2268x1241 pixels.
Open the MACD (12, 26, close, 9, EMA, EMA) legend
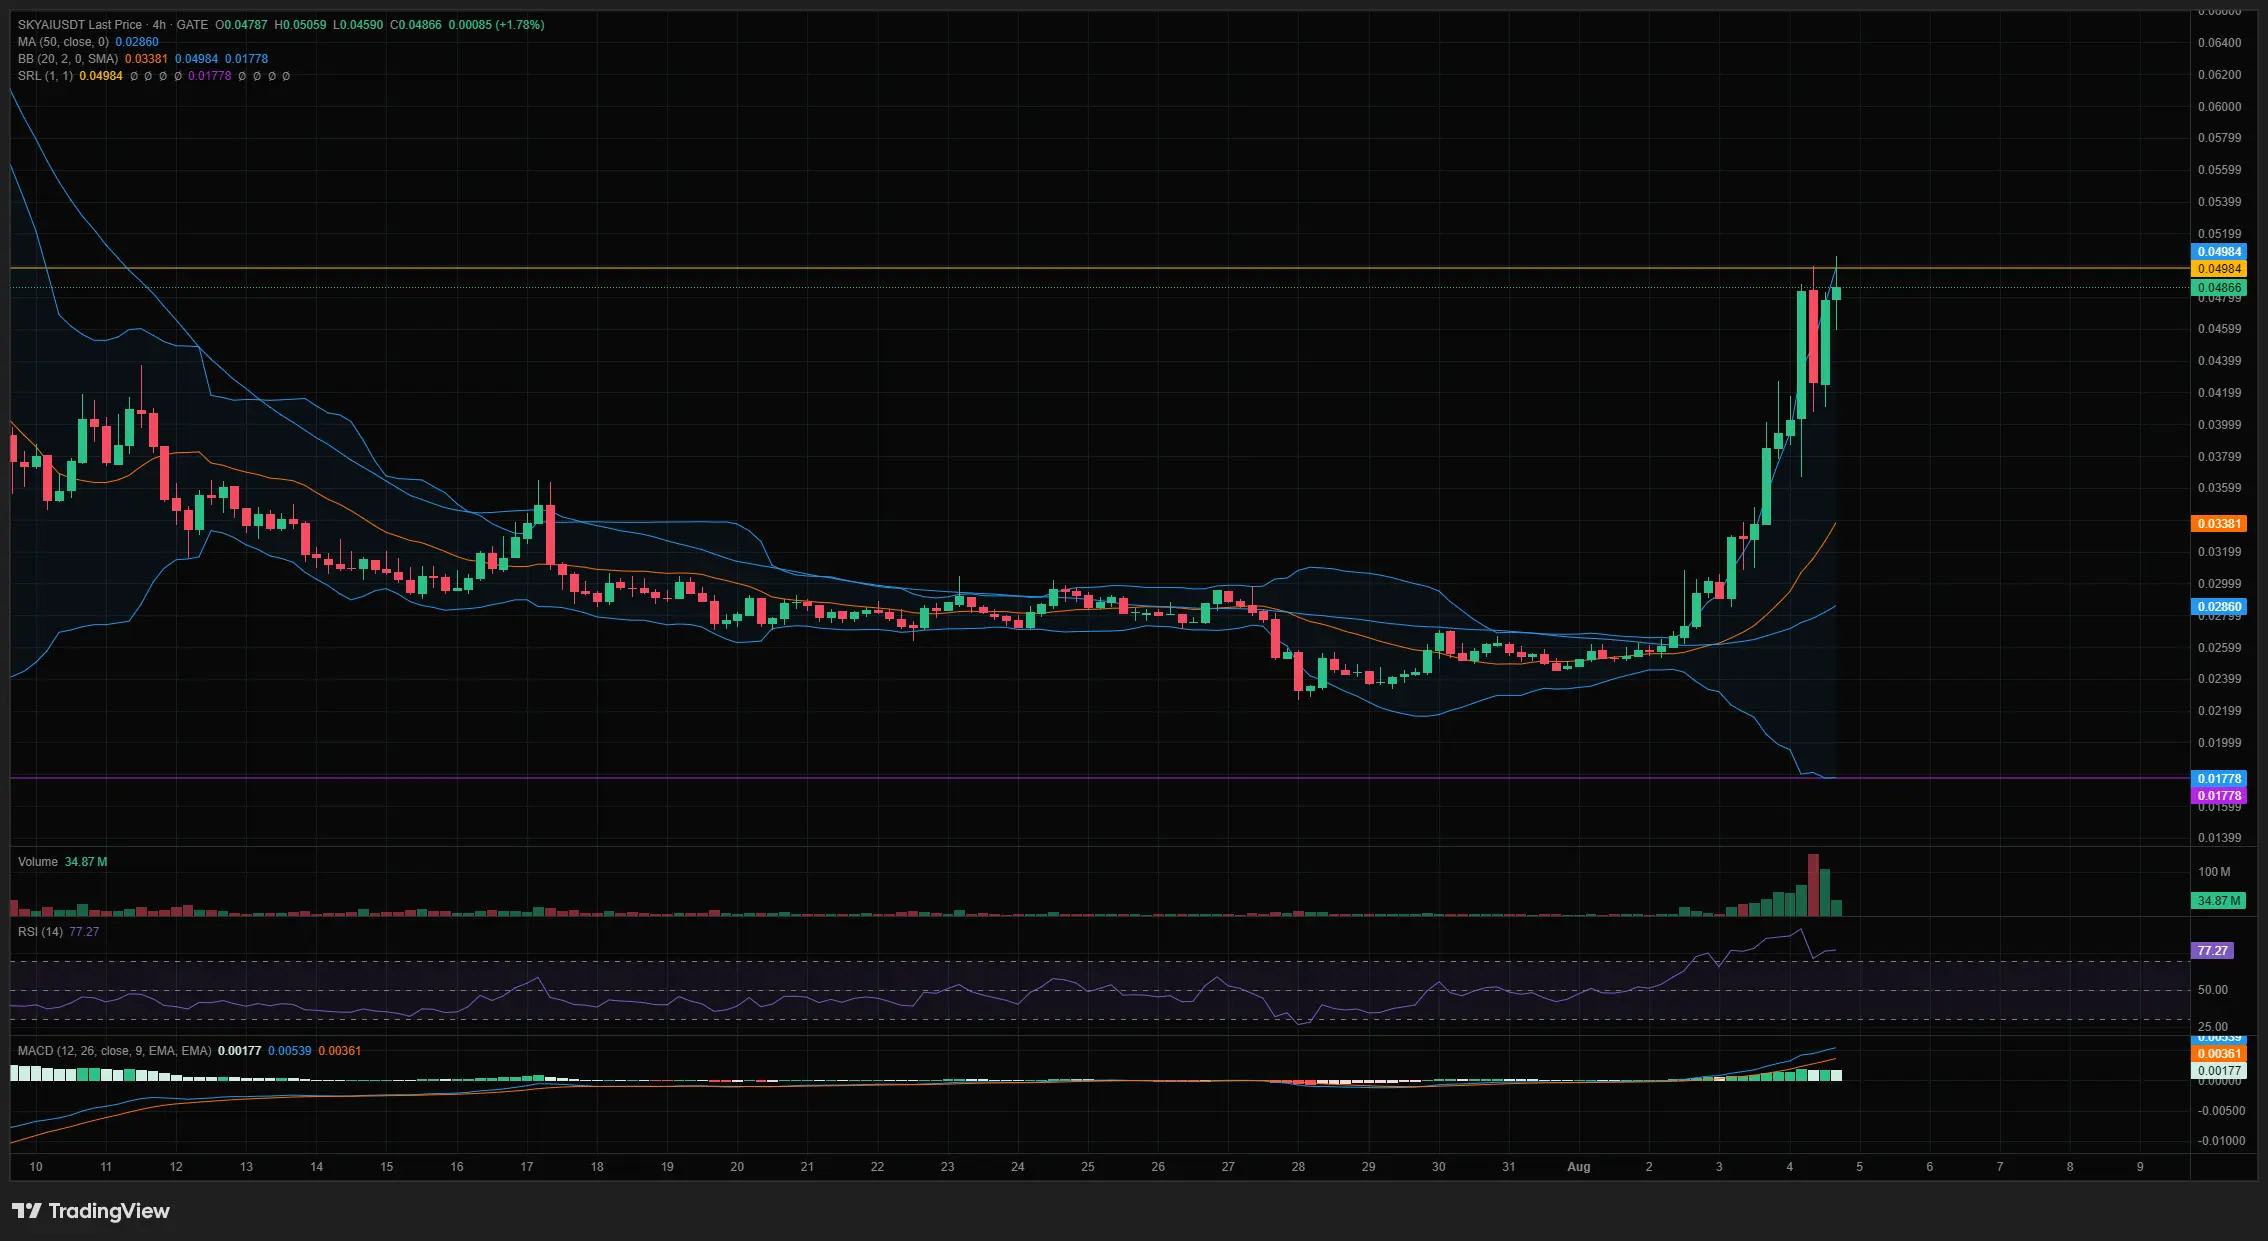pyautogui.click(x=115, y=1051)
